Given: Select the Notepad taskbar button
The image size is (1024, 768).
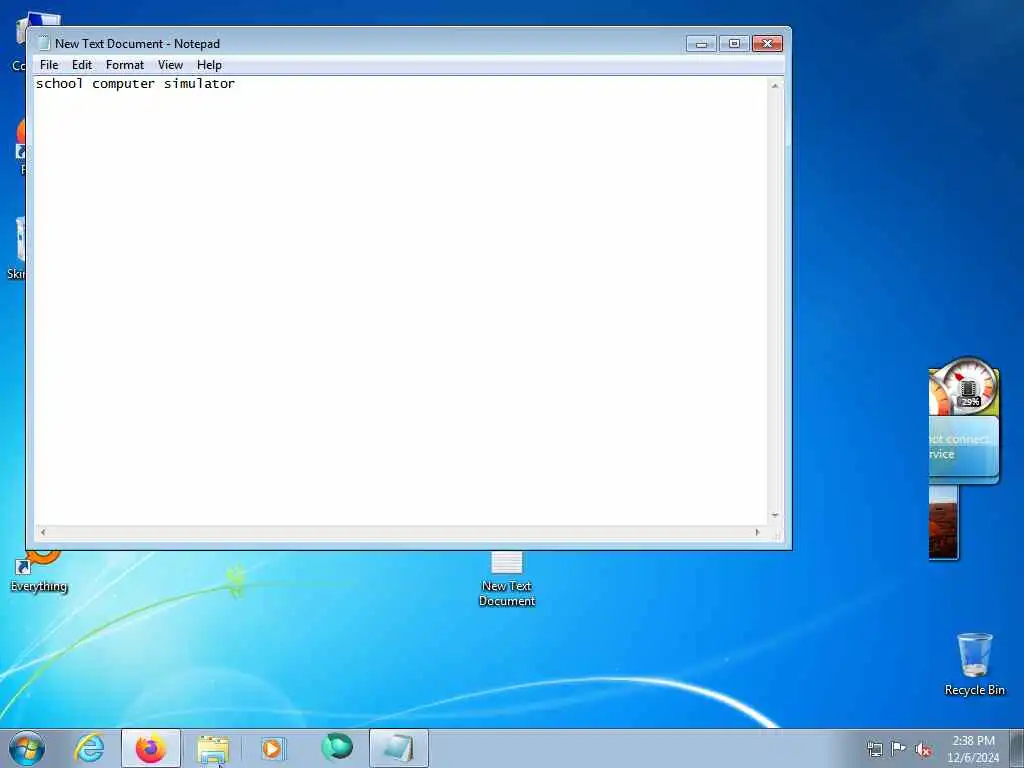Looking at the screenshot, I should click(398, 748).
